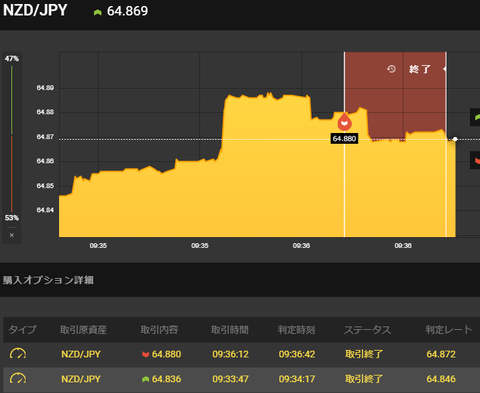Click red down arrow next to 64.880
Viewport: 480px width, 393px height.
145,354
